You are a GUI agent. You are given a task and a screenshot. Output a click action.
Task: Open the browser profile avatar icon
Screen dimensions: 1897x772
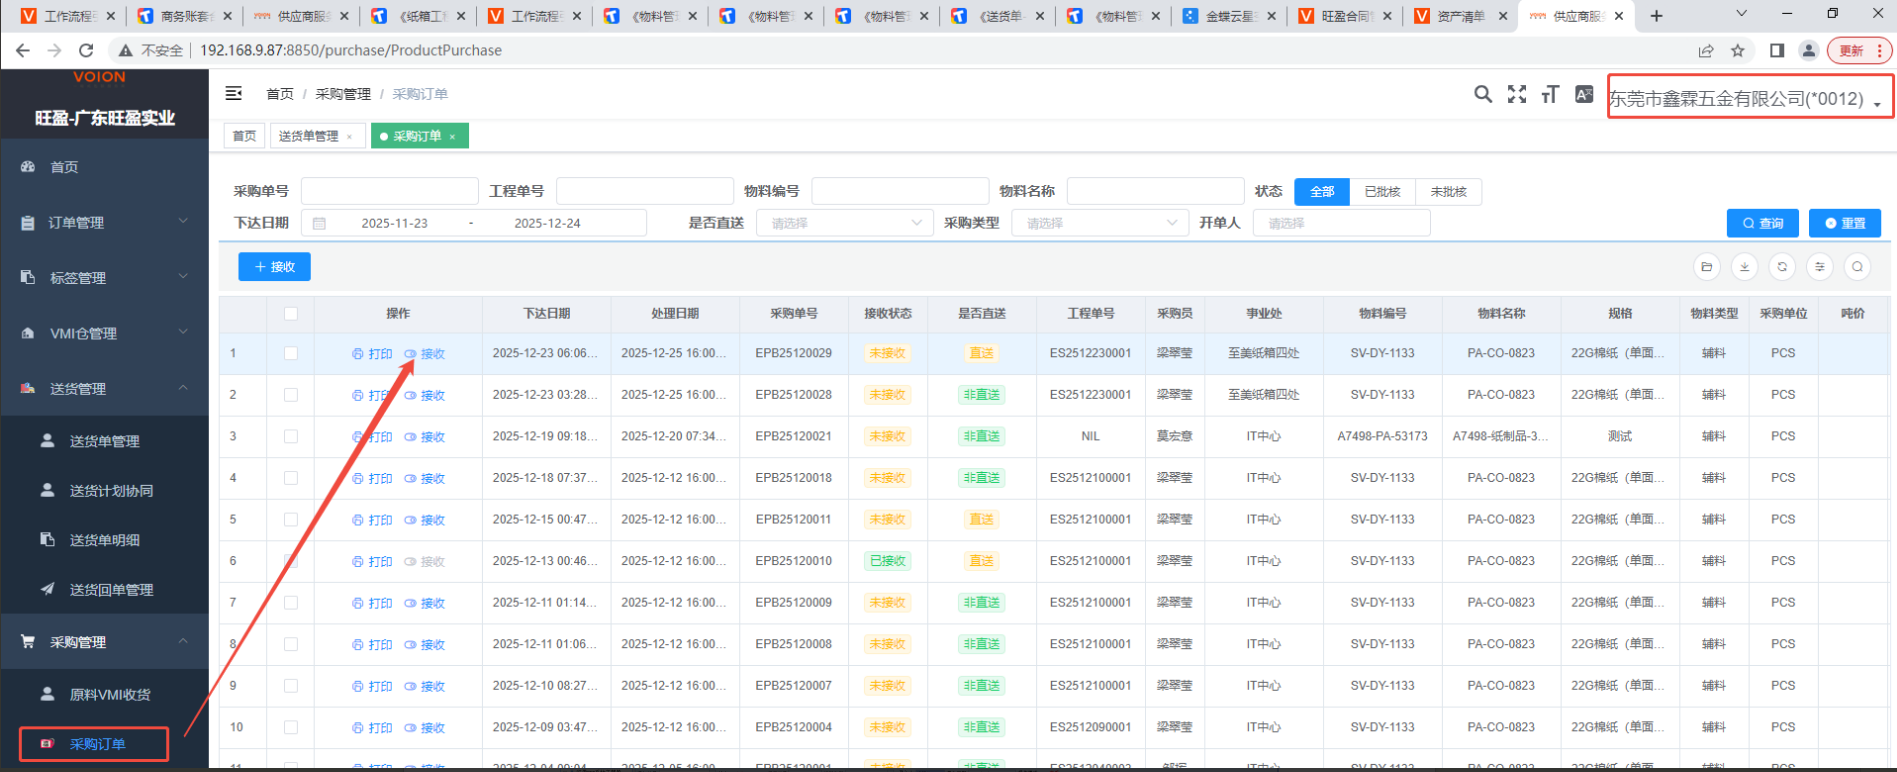(x=1808, y=50)
